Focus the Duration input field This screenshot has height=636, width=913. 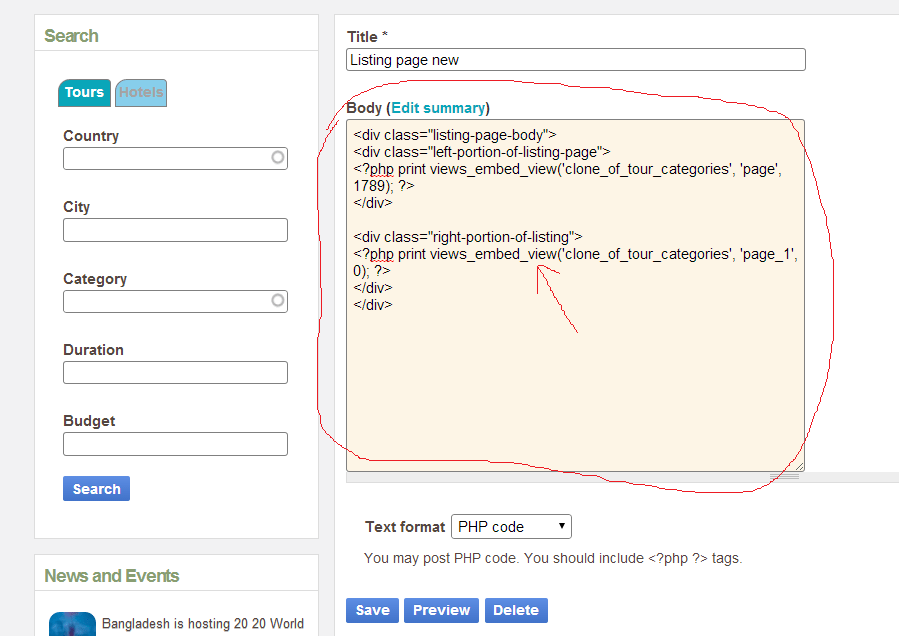tap(175, 372)
